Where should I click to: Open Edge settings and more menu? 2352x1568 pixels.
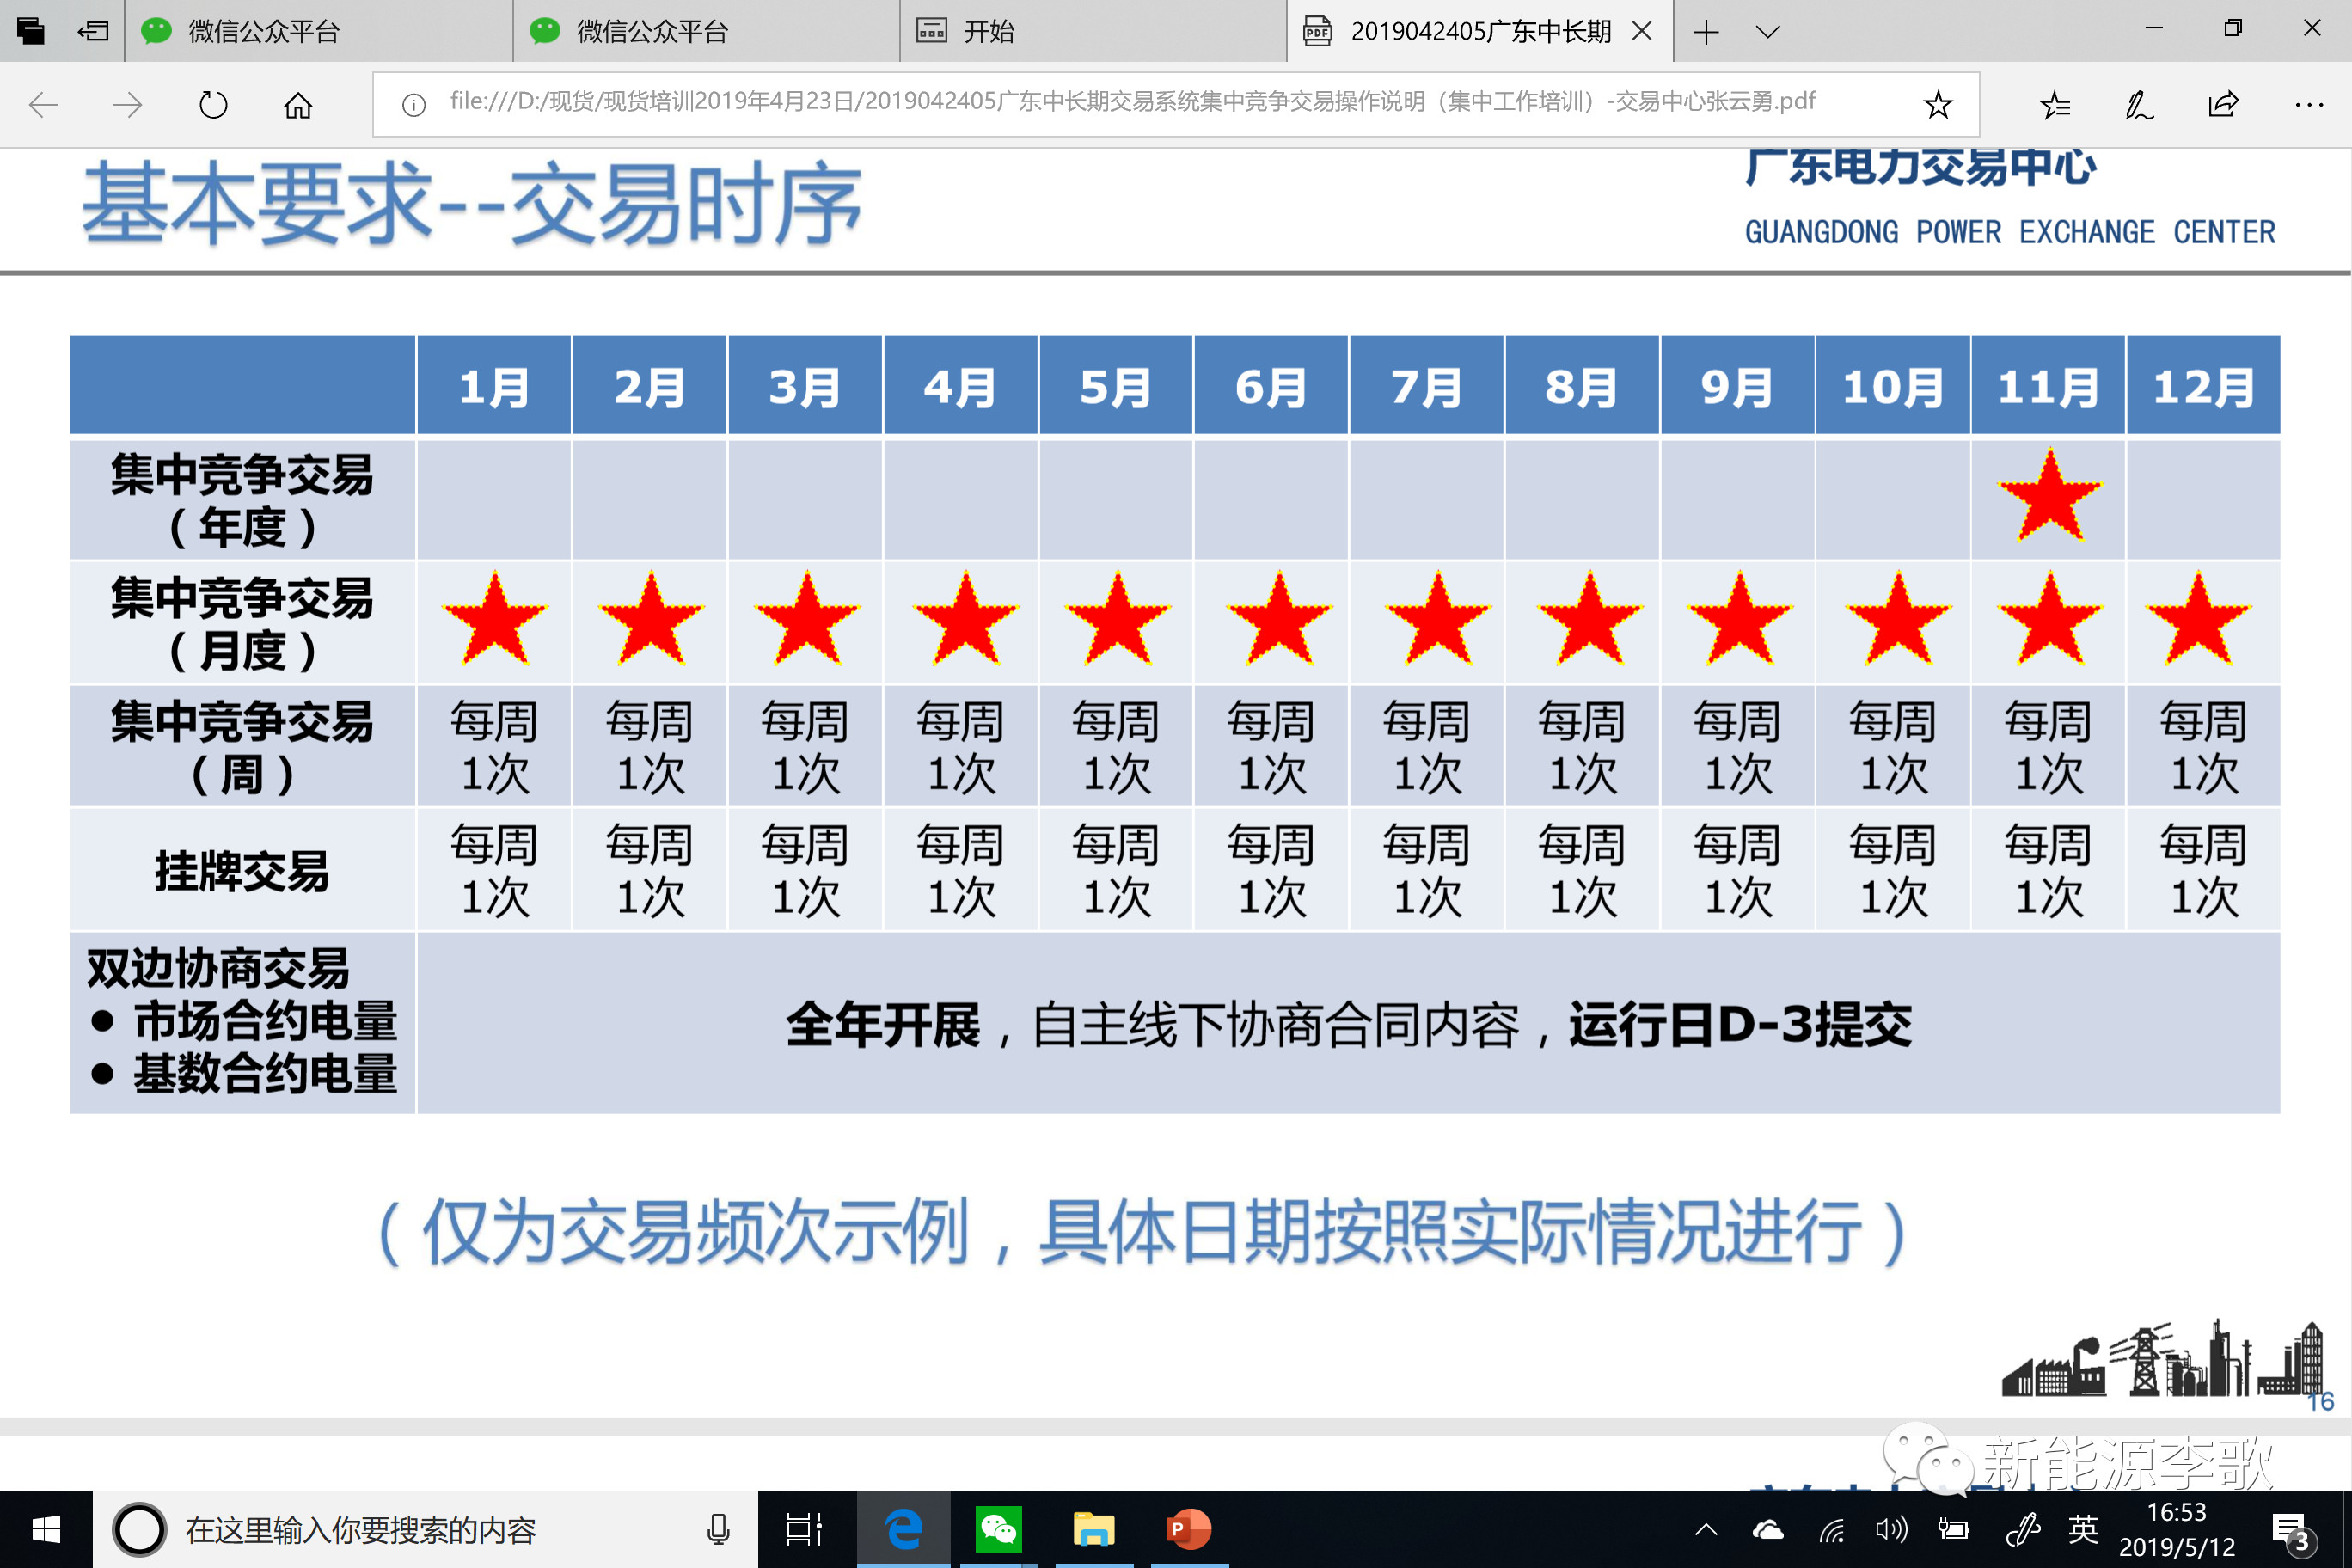coord(2309,105)
